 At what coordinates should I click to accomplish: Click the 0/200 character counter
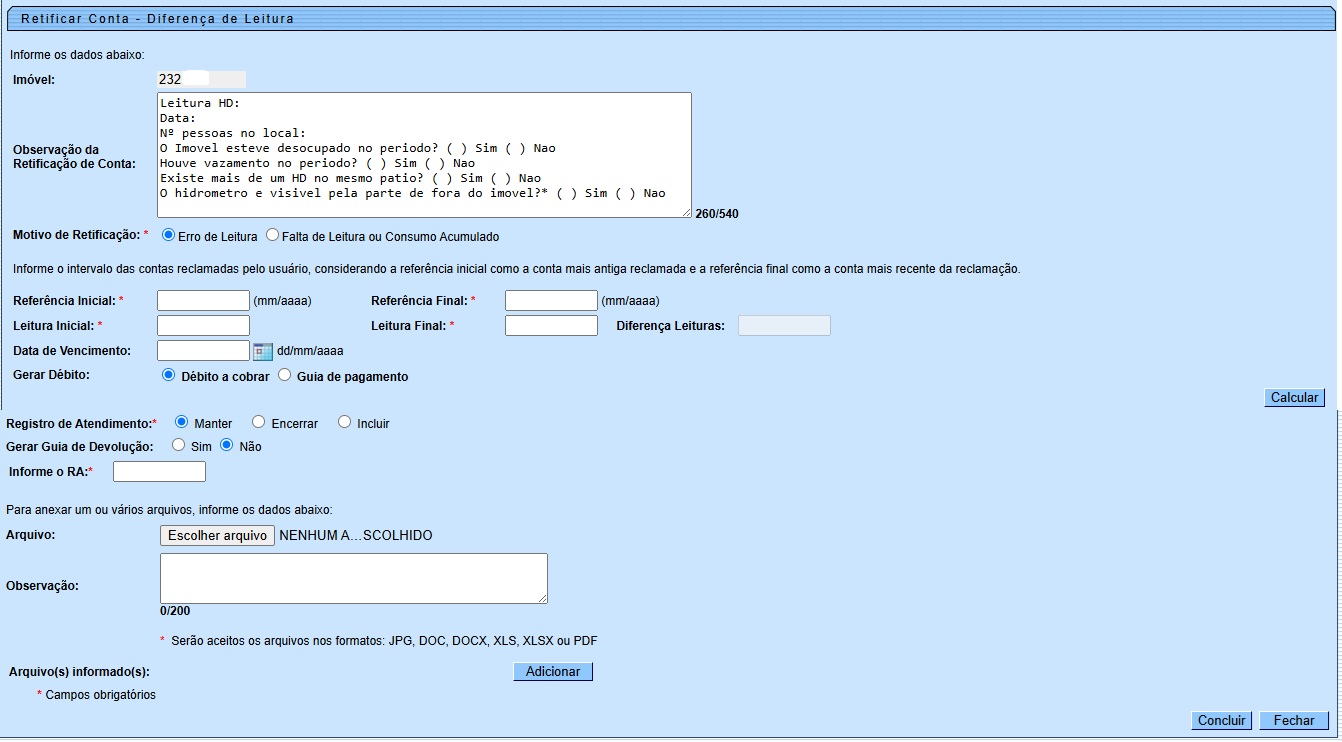coord(175,611)
